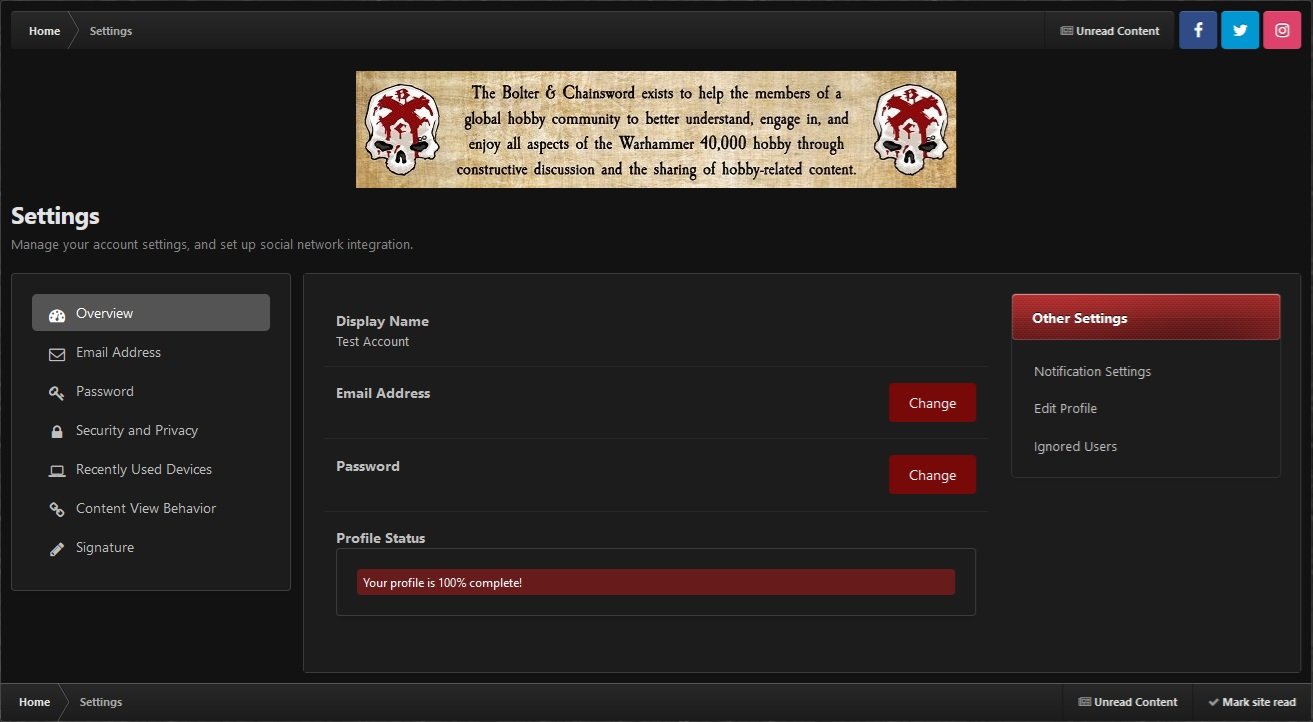Click the Overview dashboard icon
This screenshot has height=722, width=1313.
point(57,314)
